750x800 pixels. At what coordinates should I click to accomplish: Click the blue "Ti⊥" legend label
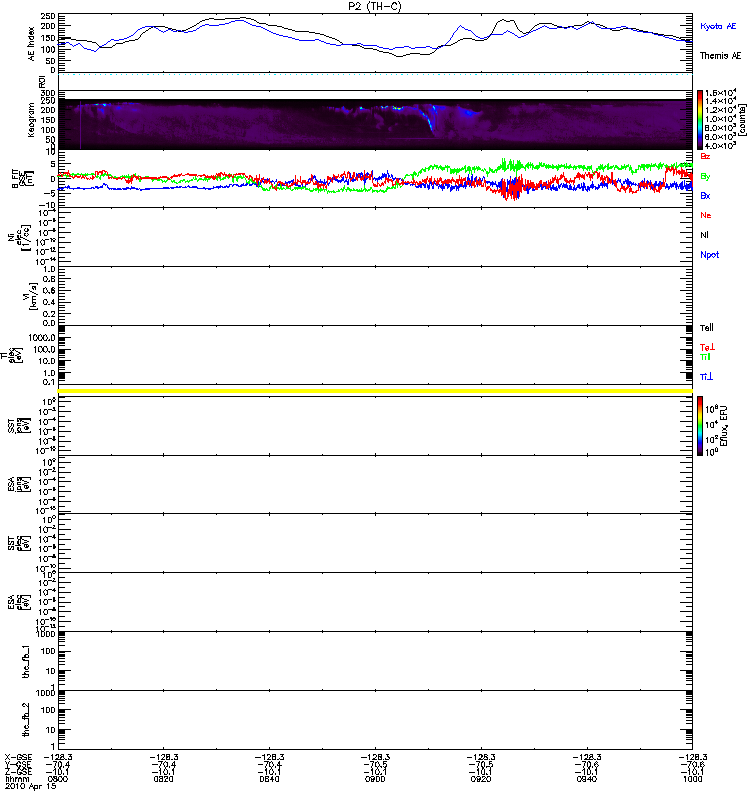[x=706, y=377]
